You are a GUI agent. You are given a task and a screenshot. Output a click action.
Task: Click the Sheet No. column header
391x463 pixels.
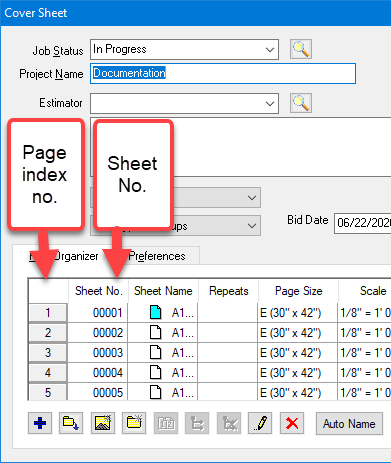[98, 291]
